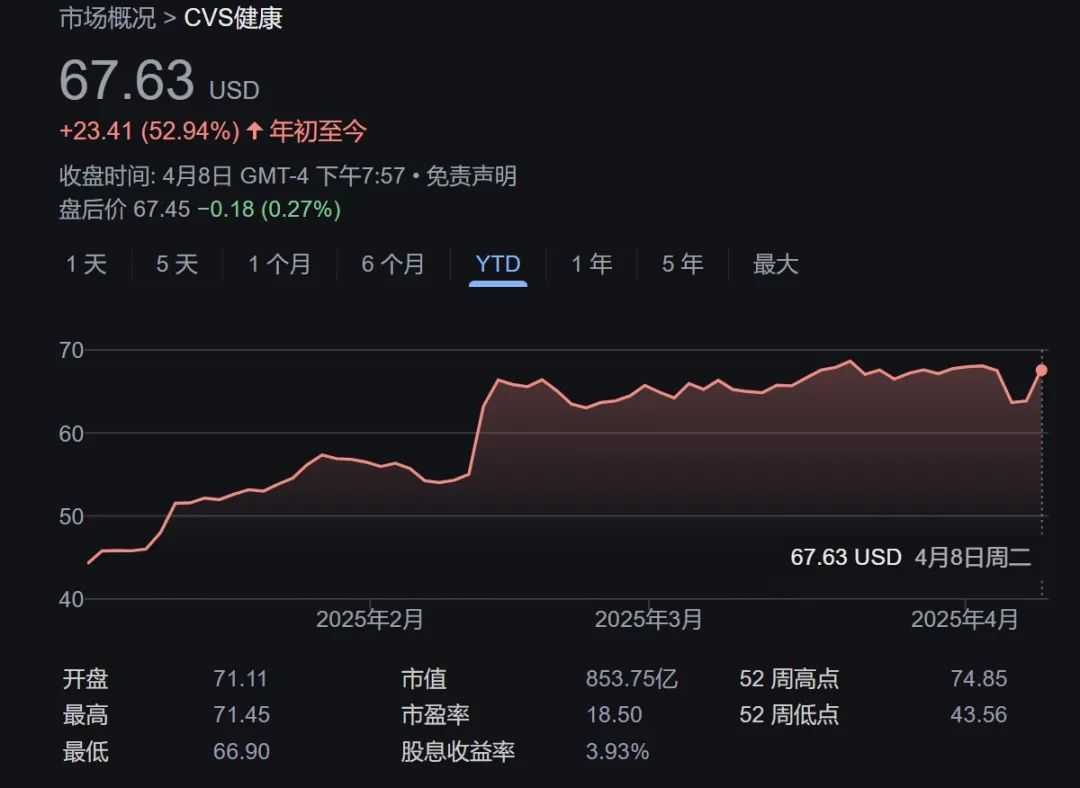Click the 最高 value 71.45

242,714
